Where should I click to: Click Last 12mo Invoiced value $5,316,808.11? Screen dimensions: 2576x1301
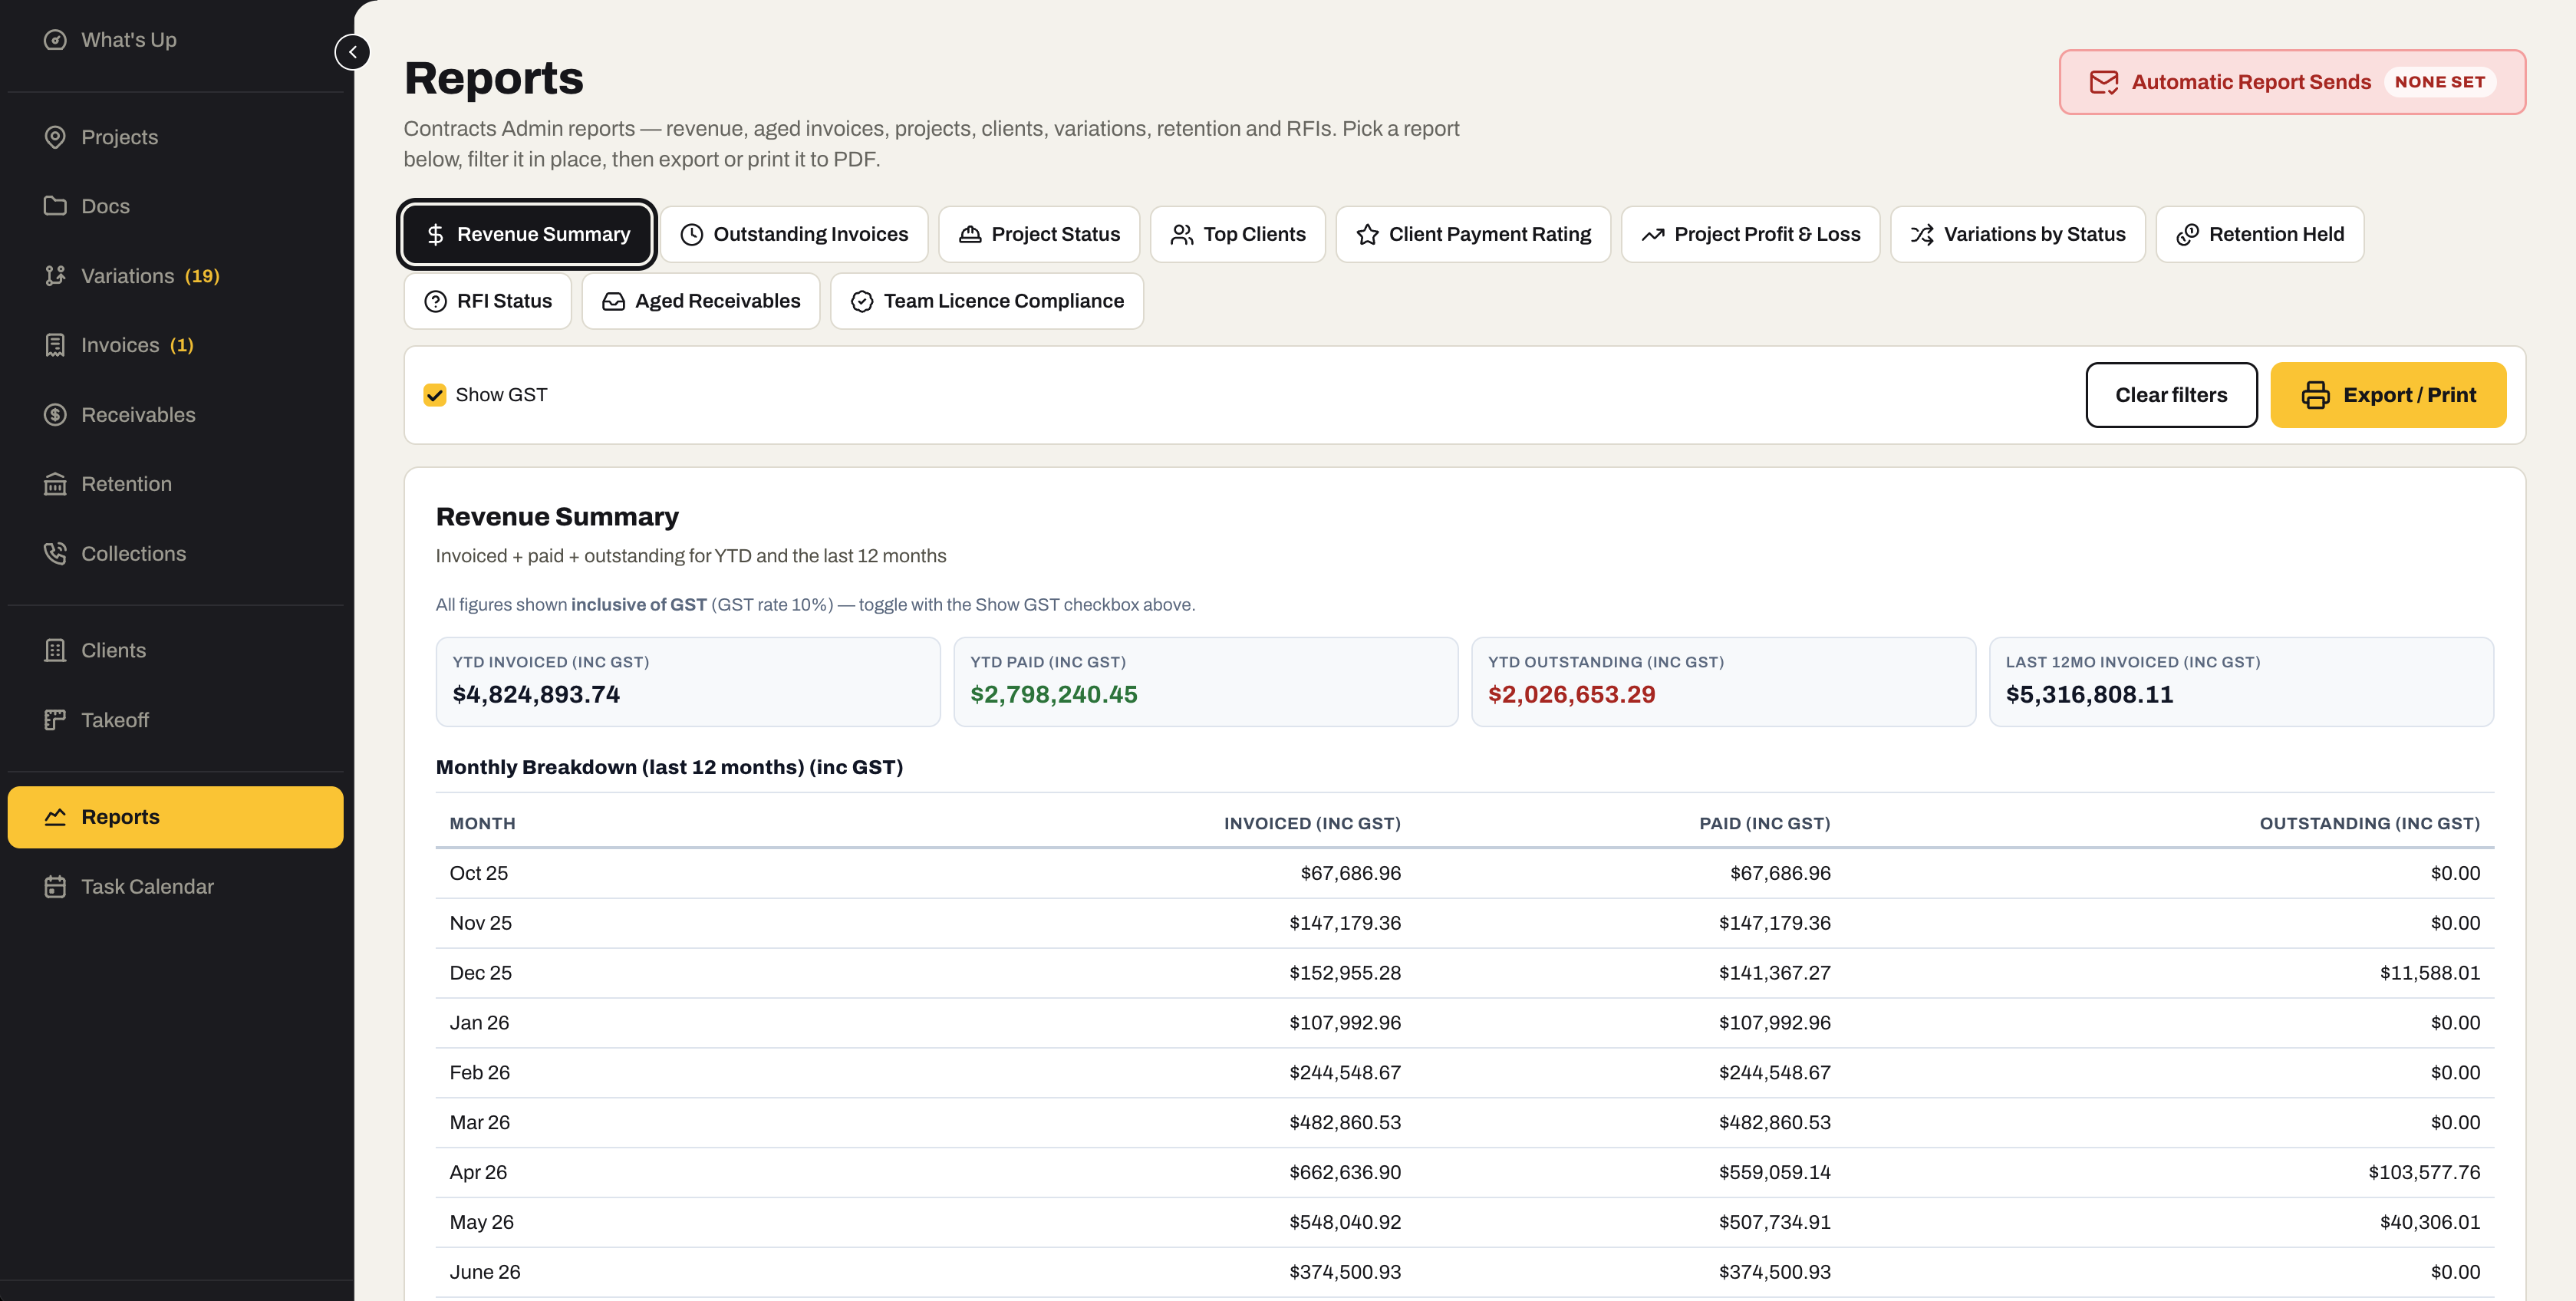(2089, 695)
